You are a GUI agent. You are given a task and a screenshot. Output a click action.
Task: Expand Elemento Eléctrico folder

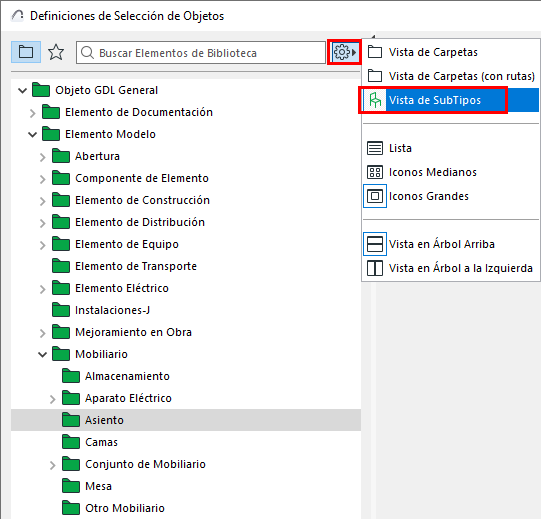(x=42, y=289)
